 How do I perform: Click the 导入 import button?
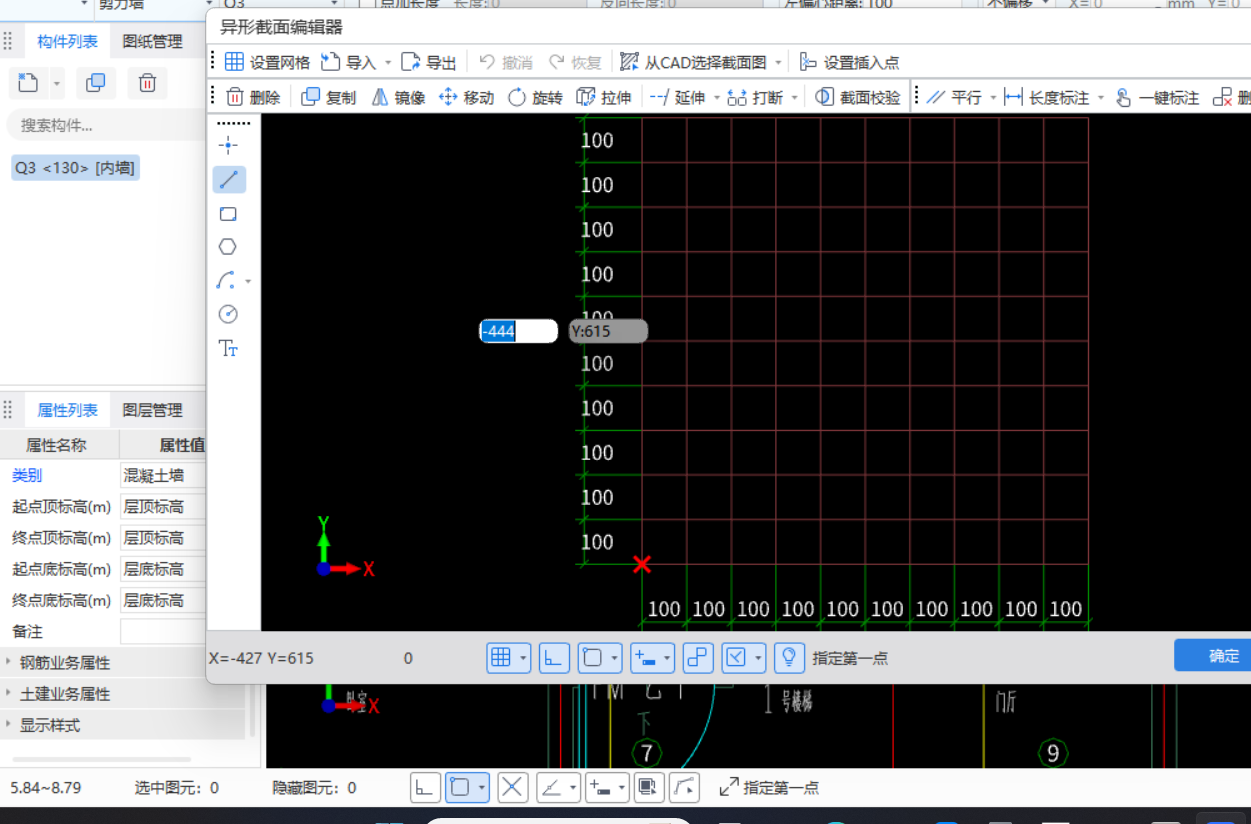click(x=348, y=62)
